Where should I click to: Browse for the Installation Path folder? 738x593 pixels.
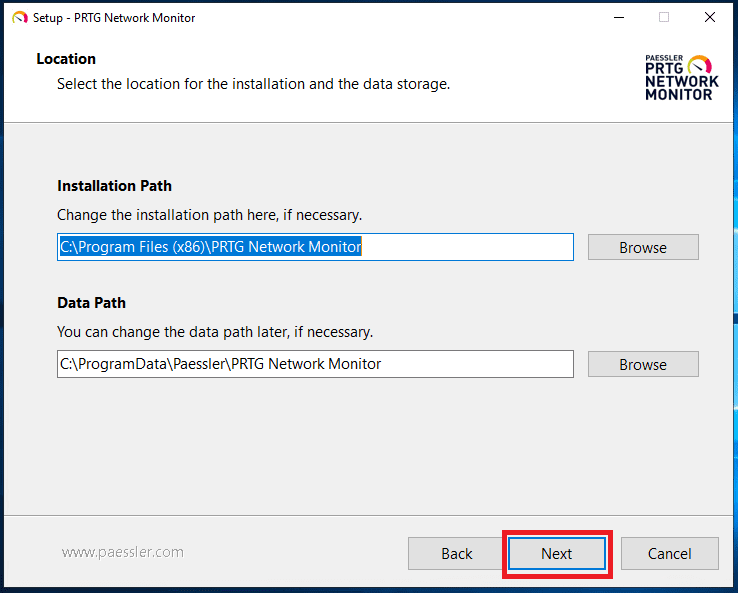coord(643,247)
